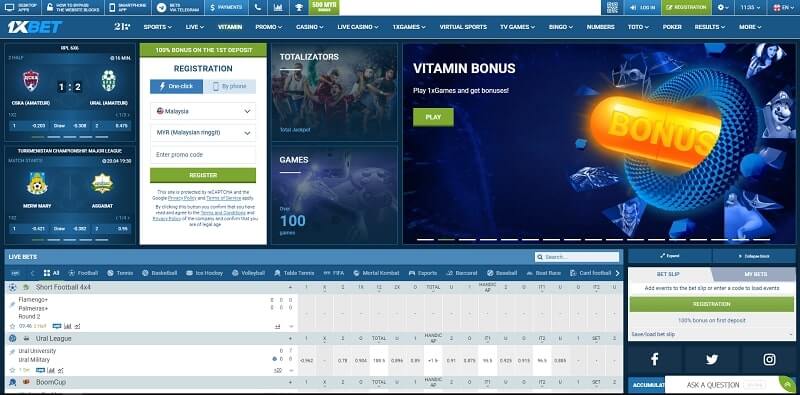Open settings gear in top bar
The height and width of the screenshot is (395, 800).
[723, 7]
